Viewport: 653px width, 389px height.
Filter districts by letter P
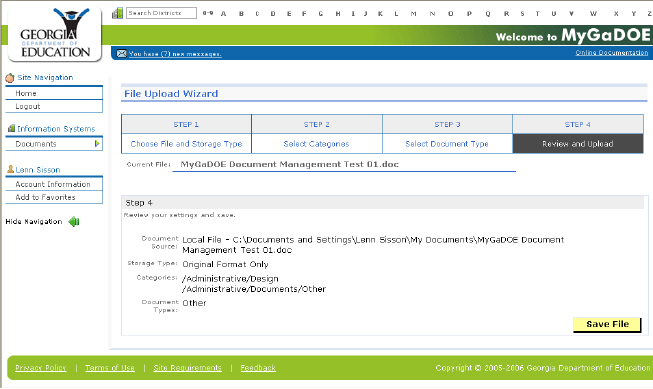469,14
